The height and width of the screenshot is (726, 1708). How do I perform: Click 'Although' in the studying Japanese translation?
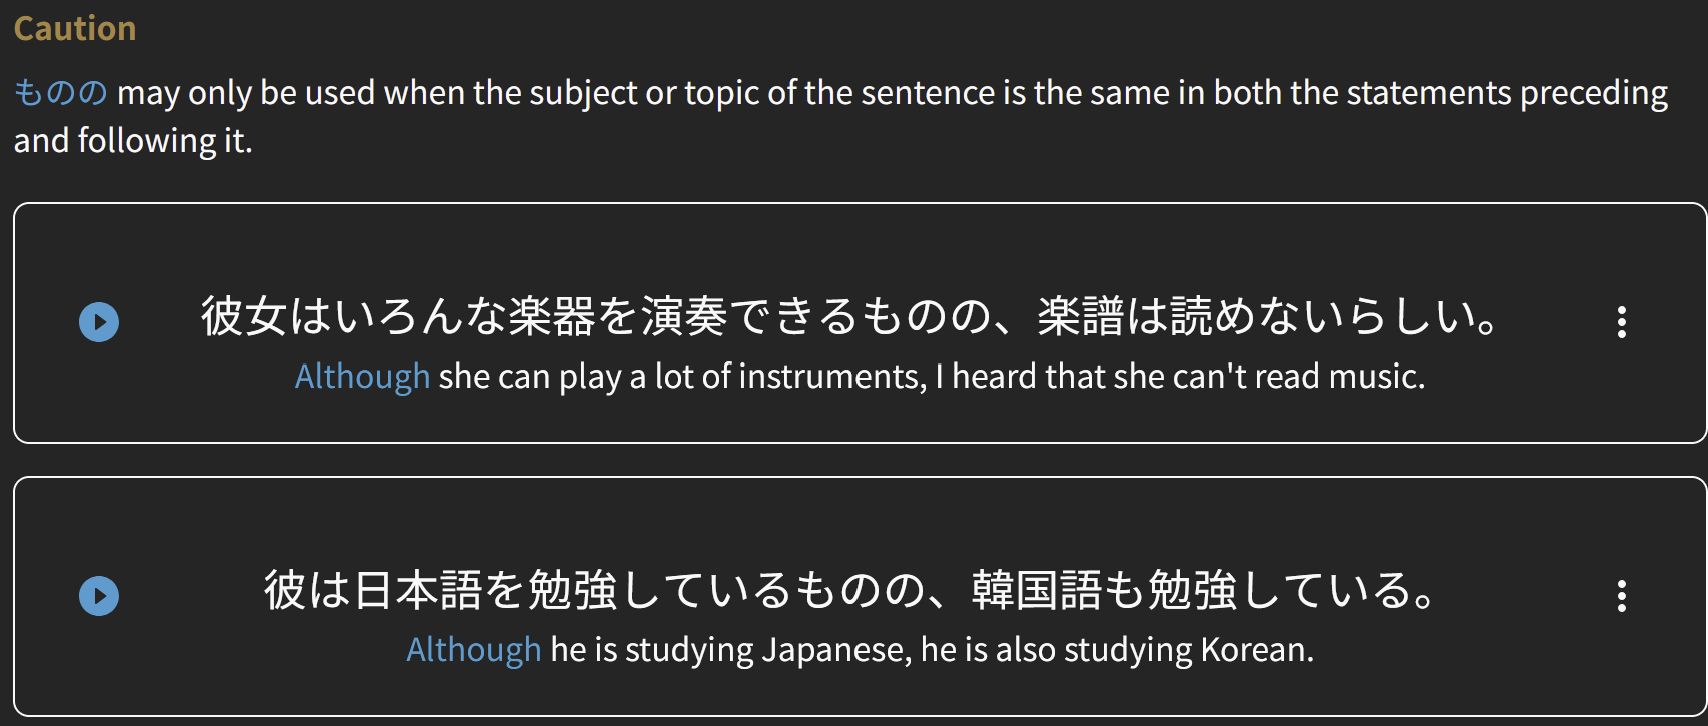(473, 650)
